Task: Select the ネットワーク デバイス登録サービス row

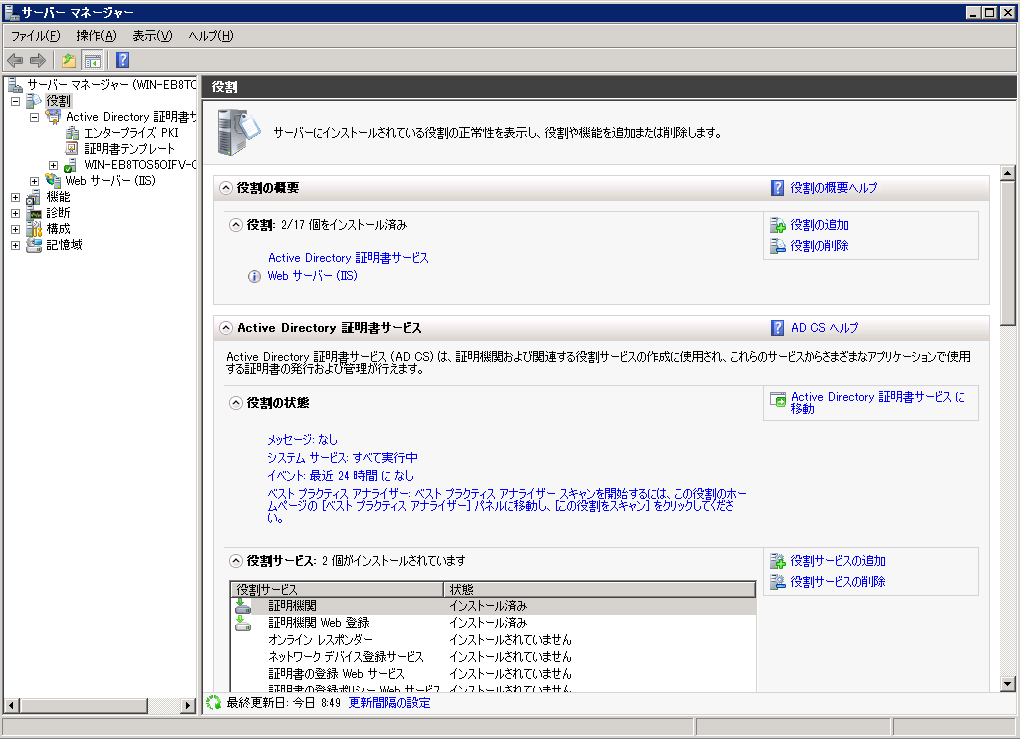Action: click(493, 657)
